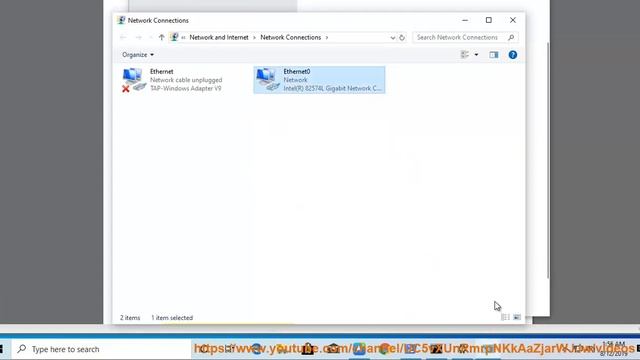
Task: Click "2 items" status bar text
Action: (x=130, y=318)
